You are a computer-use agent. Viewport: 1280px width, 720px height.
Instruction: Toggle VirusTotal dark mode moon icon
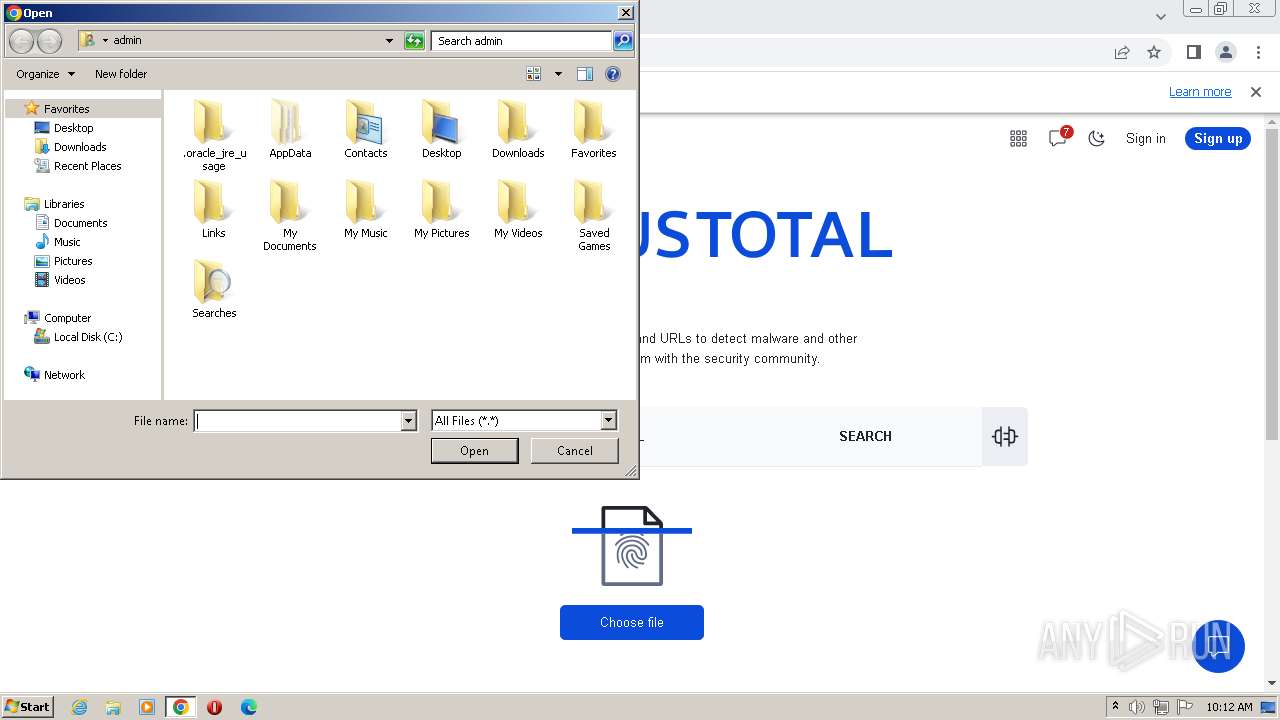pos(1097,139)
